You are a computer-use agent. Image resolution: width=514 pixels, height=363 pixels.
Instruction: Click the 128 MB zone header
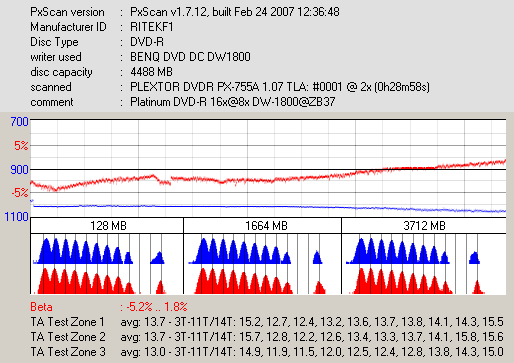[108, 226]
